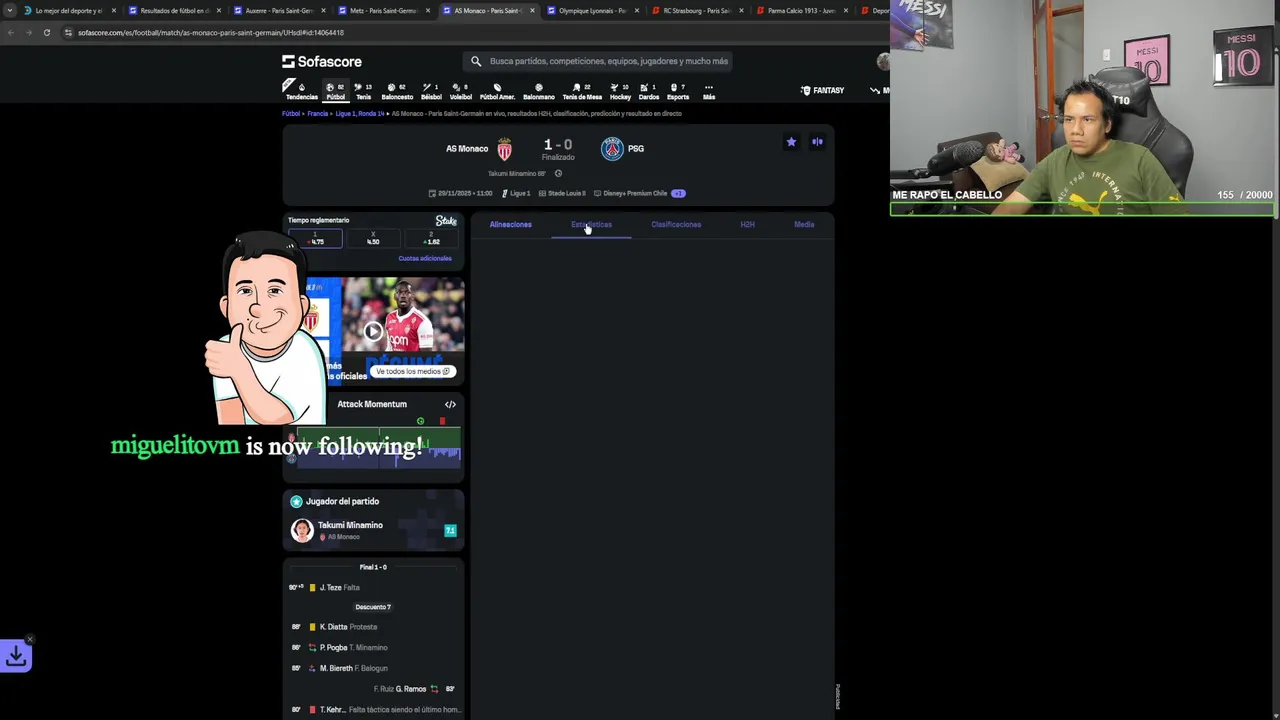
Task: Switch to the Auxerre - Paris Saint-Germain tab
Action: coord(278,11)
